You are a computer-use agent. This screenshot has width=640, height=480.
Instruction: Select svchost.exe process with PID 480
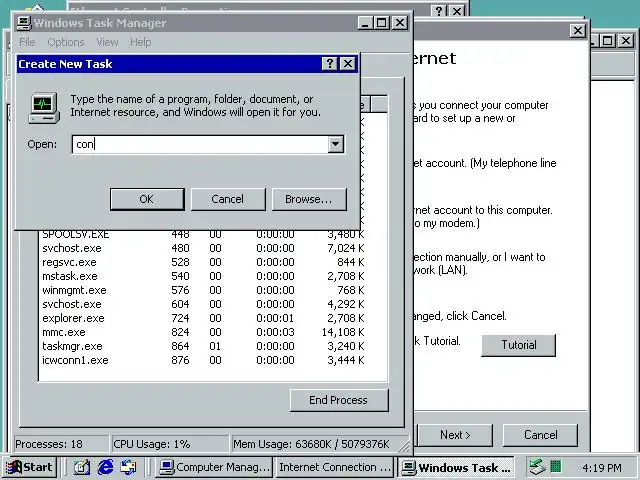tap(203, 248)
